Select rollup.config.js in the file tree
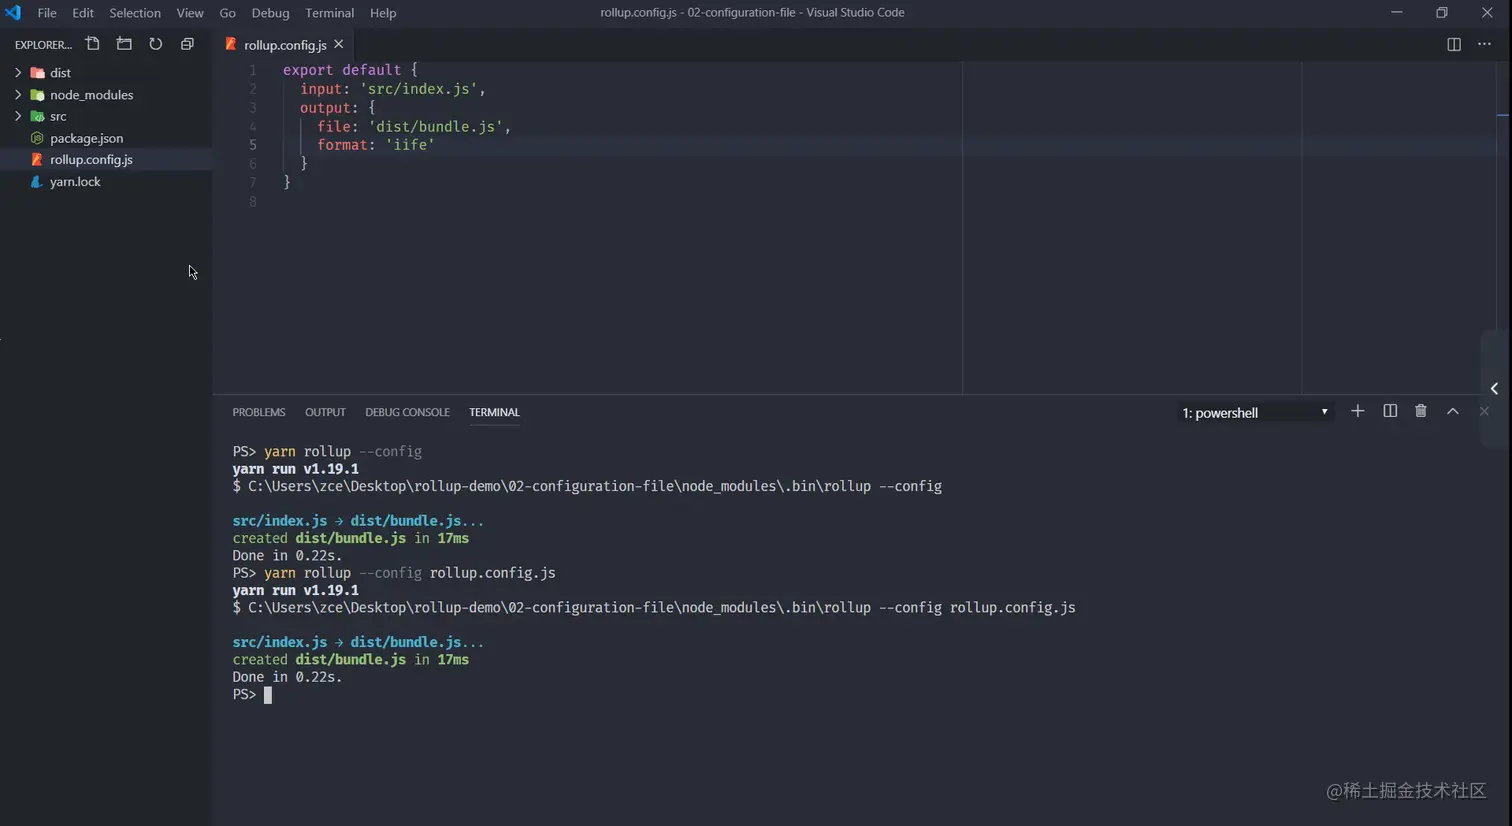The height and width of the screenshot is (826, 1512). [x=106, y=160]
